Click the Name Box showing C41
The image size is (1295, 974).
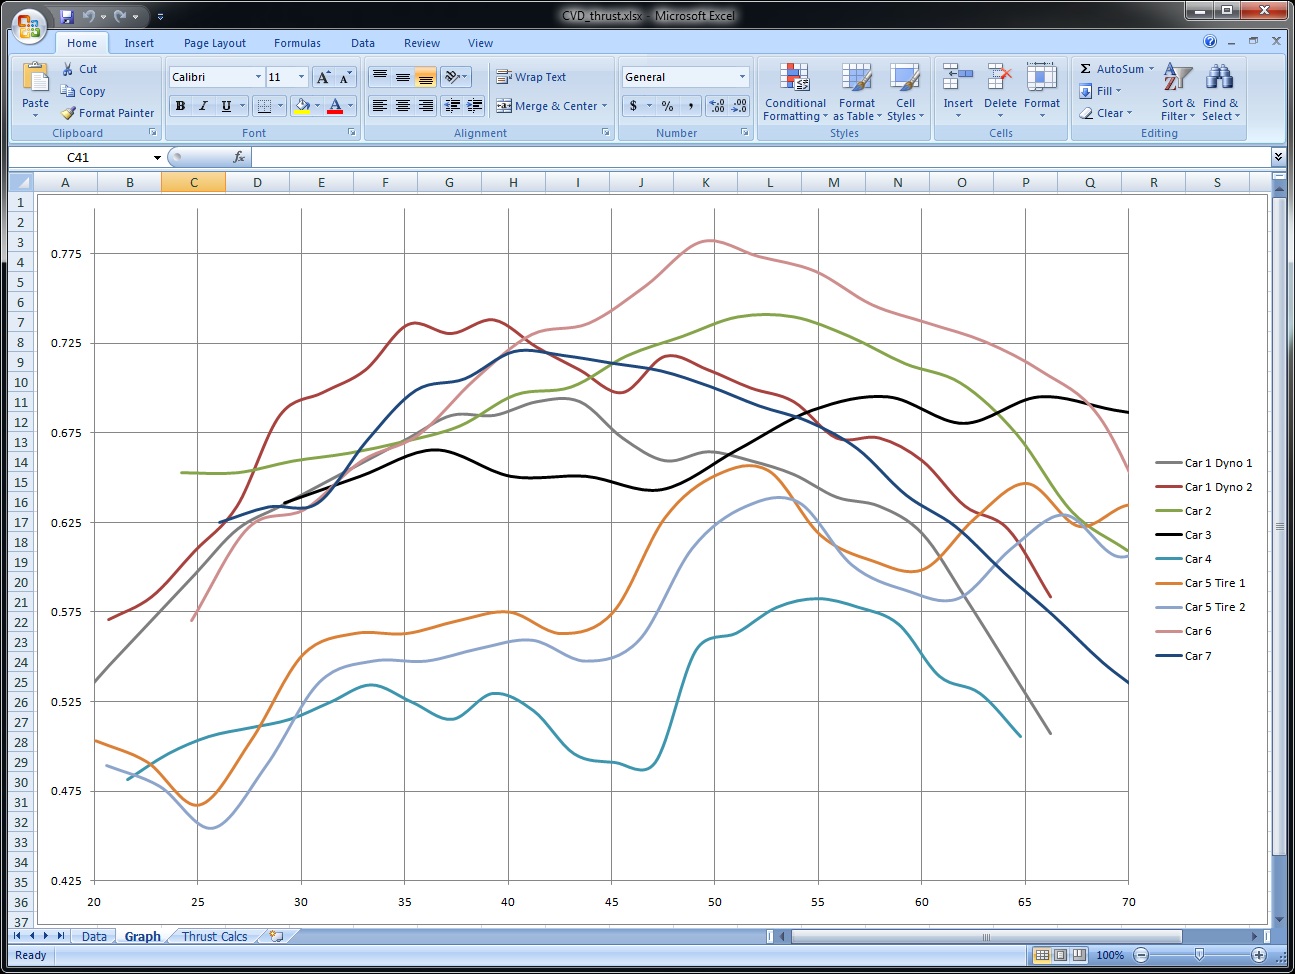coord(79,157)
